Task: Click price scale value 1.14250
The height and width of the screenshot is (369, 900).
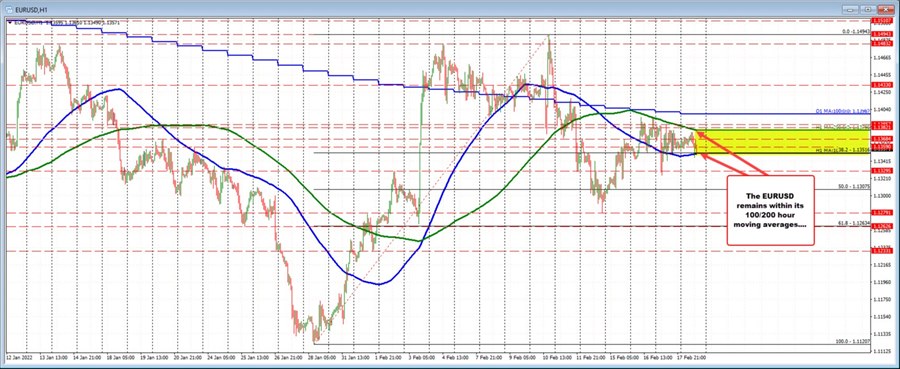Action: 882,92
